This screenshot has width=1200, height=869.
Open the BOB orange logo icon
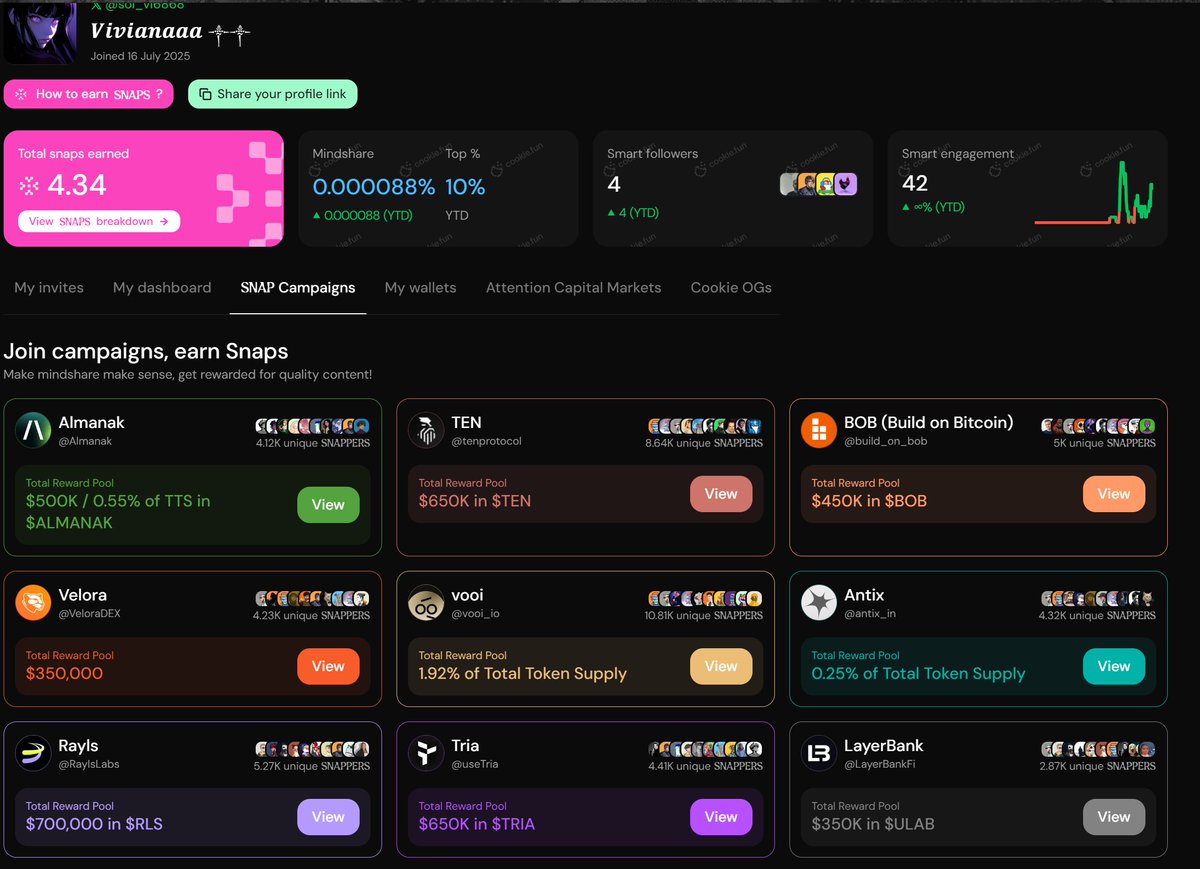tap(819, 431)
